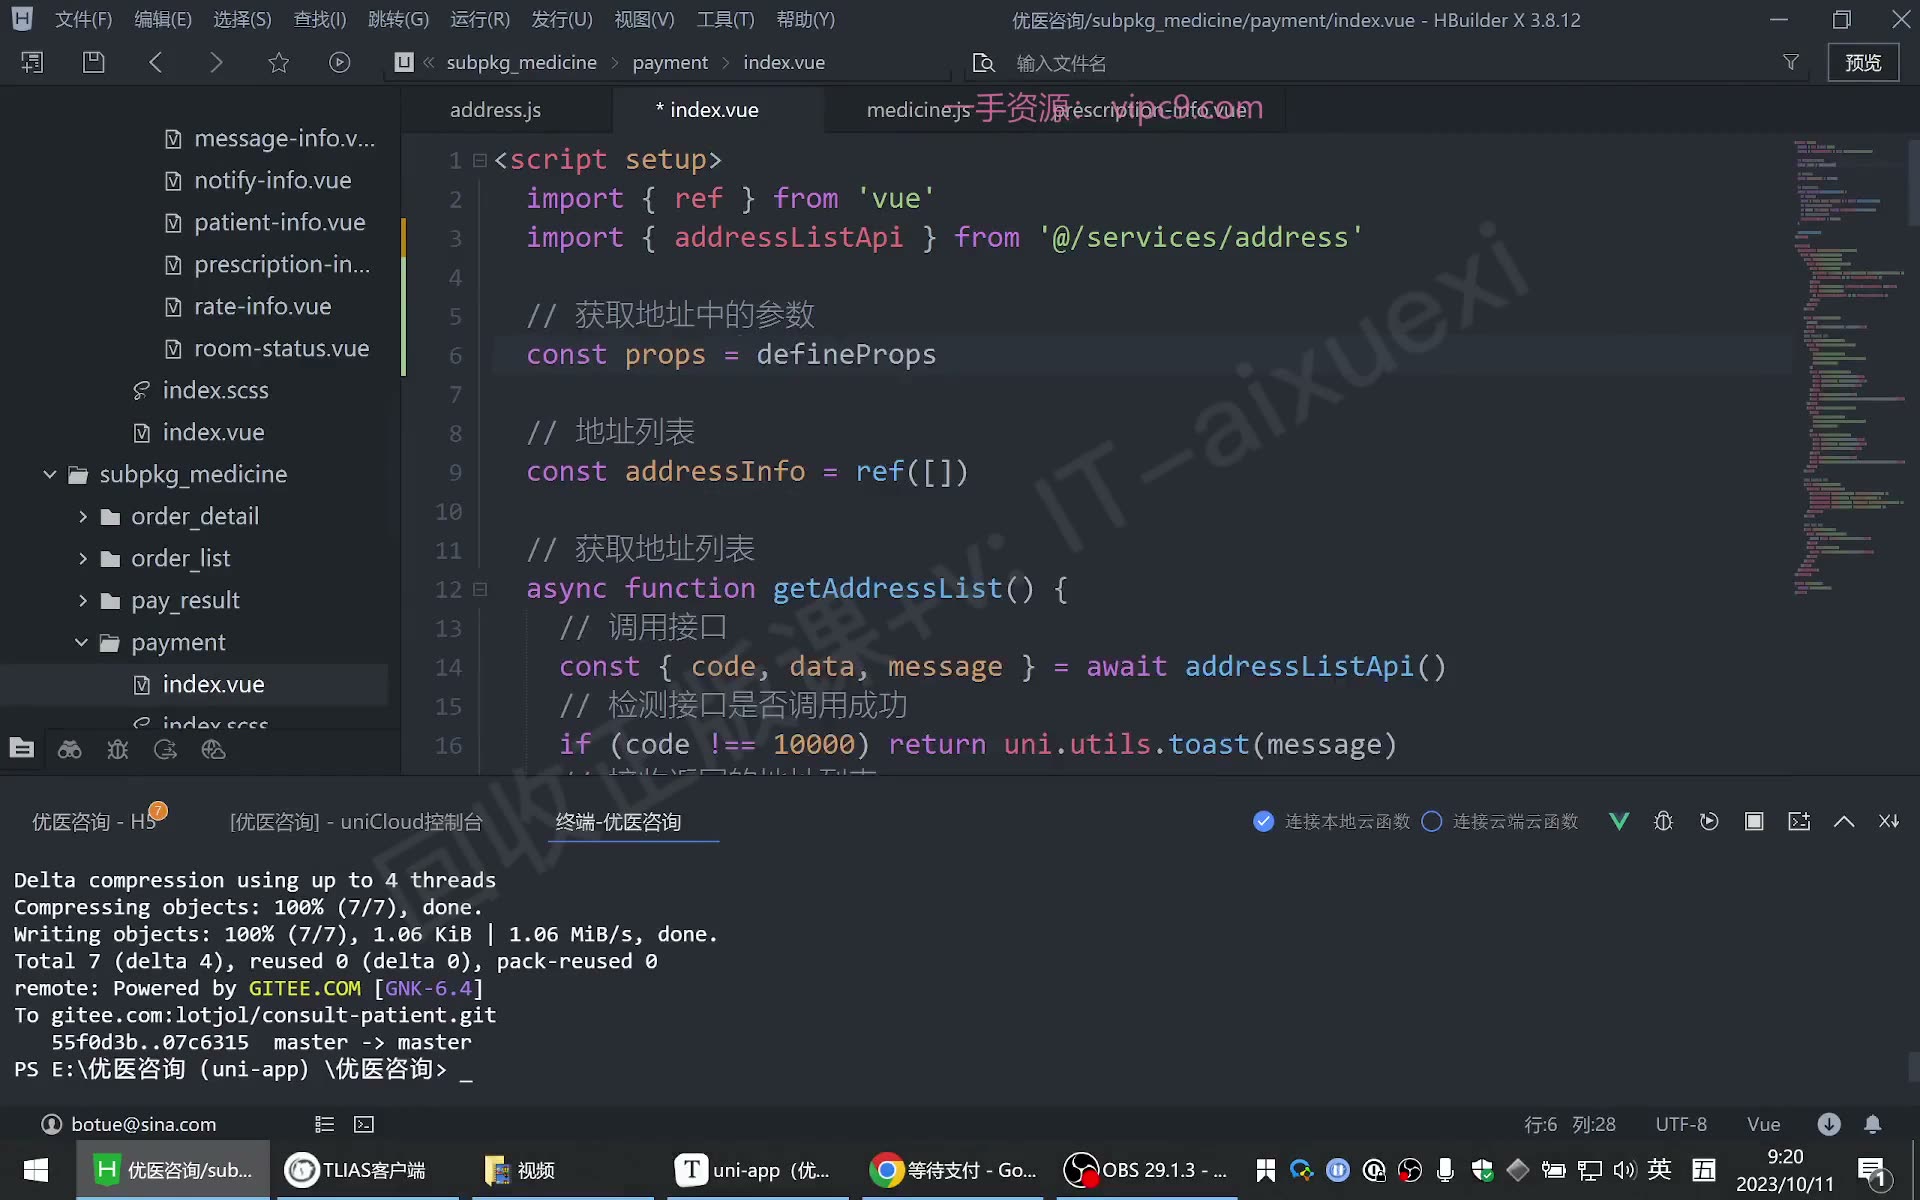Switch to the address.js editor tab
This screenshot has height=1200, width=1920.
pyautogui.click(x=495, y=110)
